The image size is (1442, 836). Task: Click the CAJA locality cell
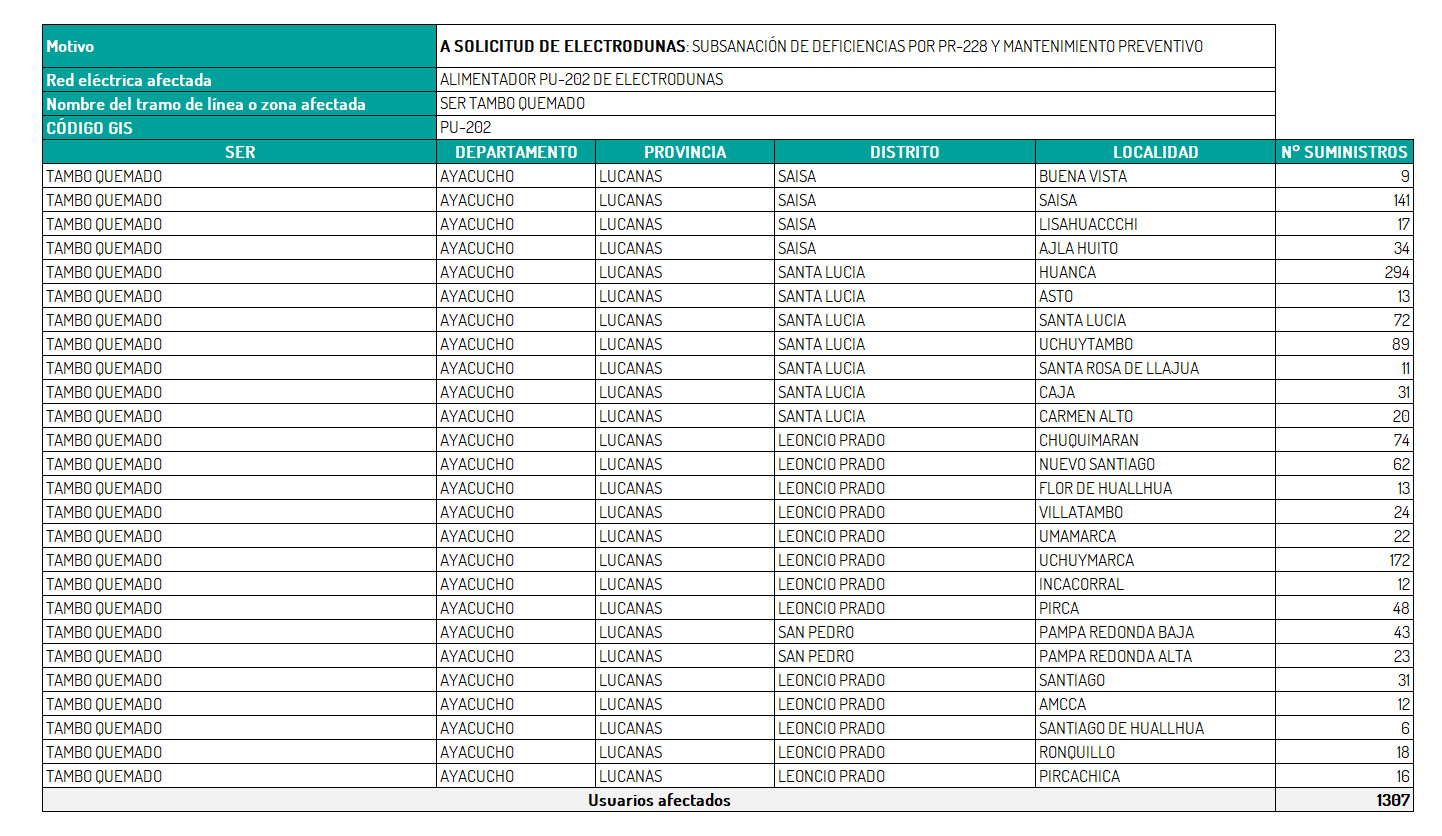click(x=1156, y=392)
